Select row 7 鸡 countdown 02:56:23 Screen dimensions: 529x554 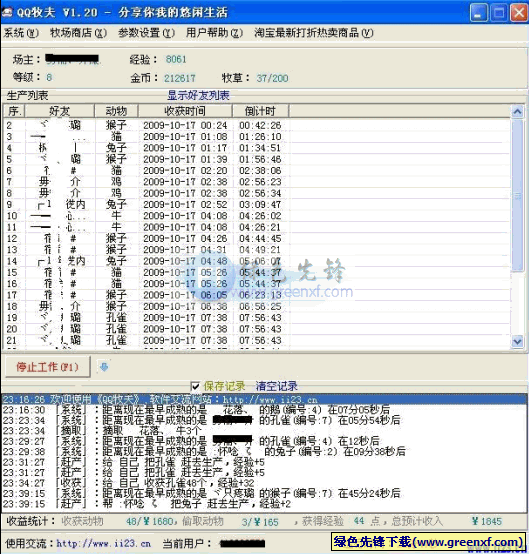[257, 182]
